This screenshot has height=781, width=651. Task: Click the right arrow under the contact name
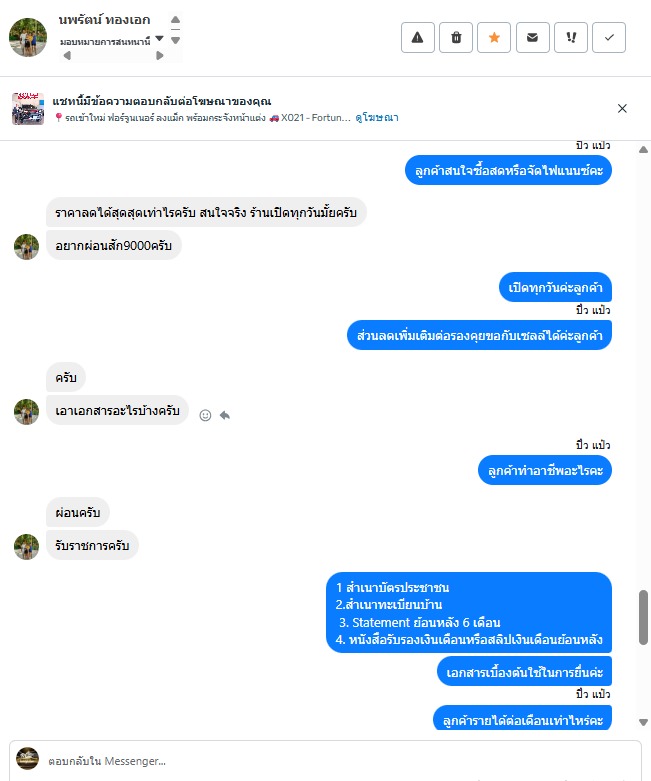(x=159, y=56)
